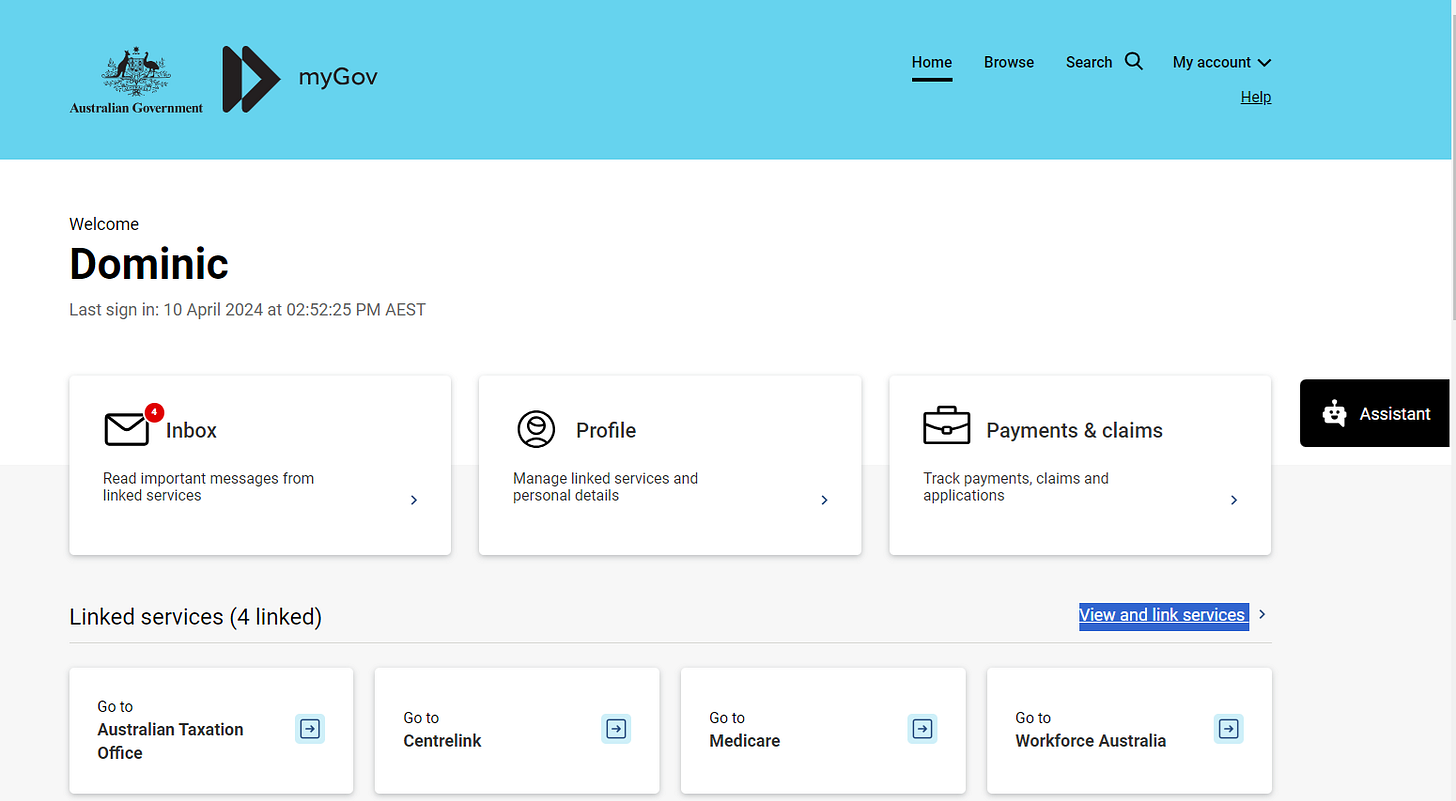The width and height of the screenshot is (1456, 801).
Task: Open the Profile heading
Action: pos(606,430)
